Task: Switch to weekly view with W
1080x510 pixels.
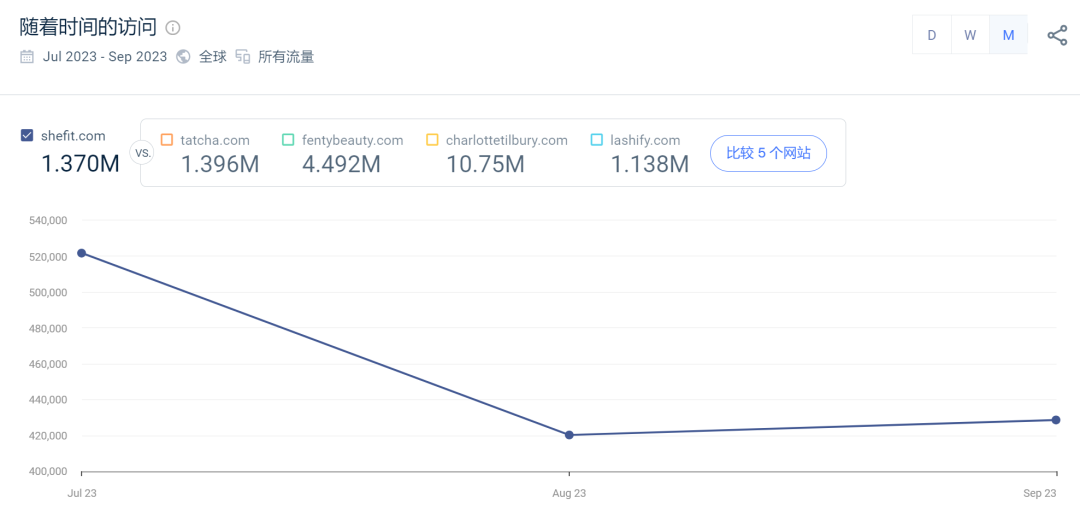Action: pos(970,35)
